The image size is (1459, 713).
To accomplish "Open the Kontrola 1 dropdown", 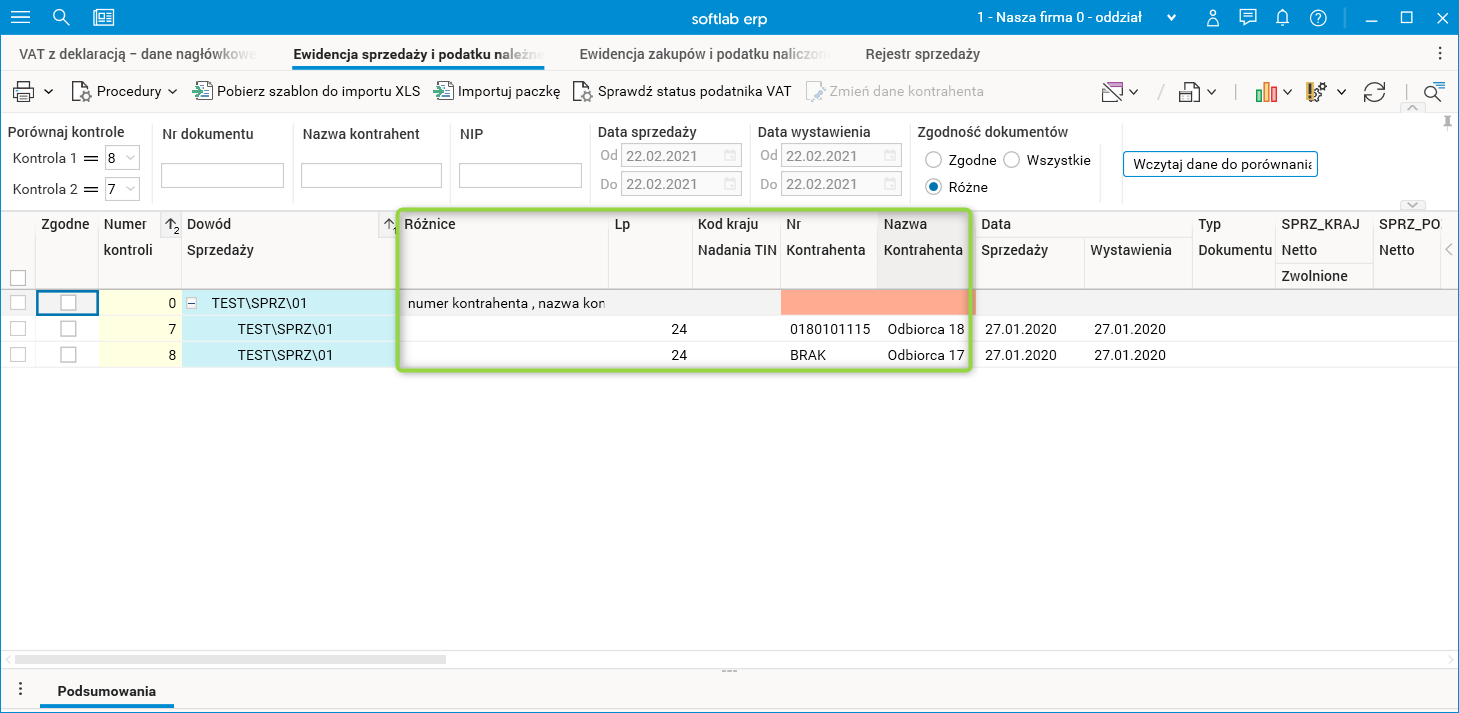I will point(131,158).
